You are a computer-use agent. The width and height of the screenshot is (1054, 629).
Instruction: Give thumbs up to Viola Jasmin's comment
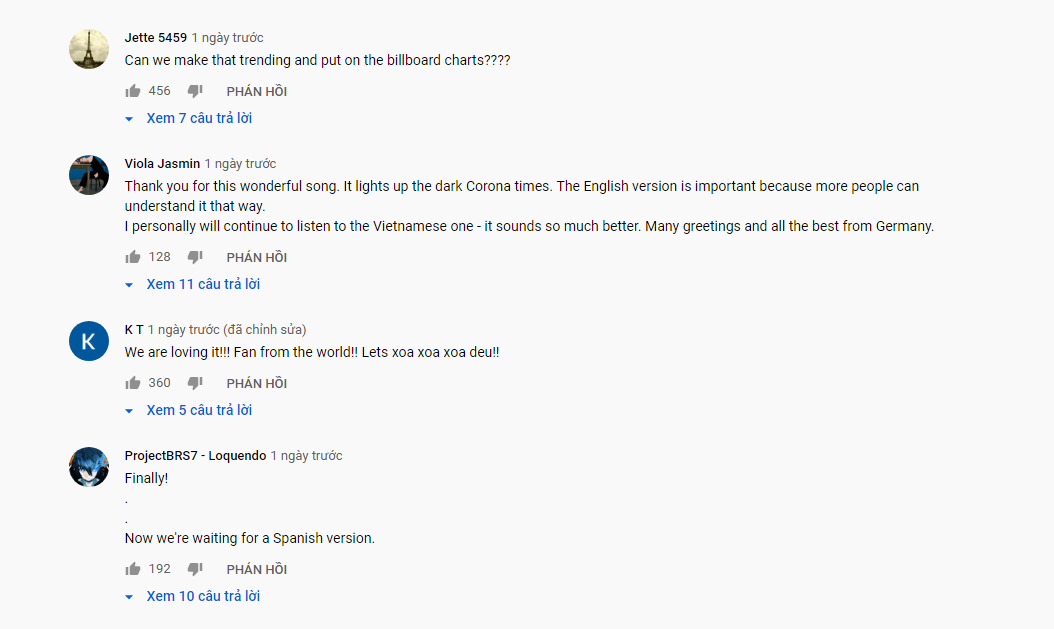coord(133,257)
